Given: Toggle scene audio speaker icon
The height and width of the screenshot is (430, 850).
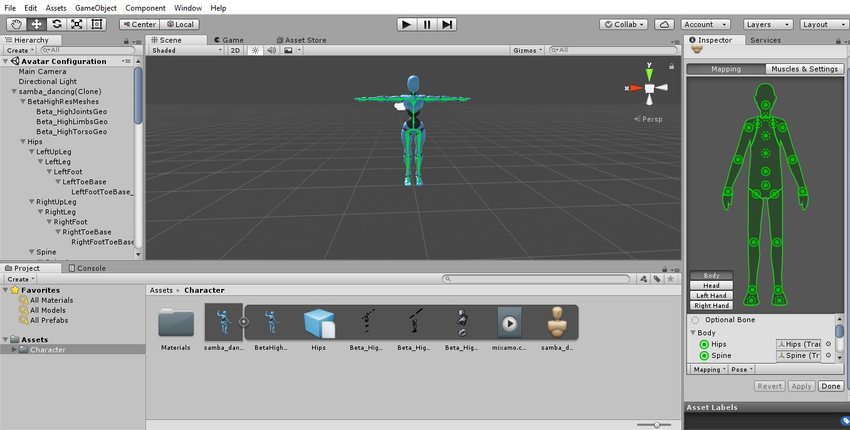Looking at the screenshot, I should (x=272, y=50).
